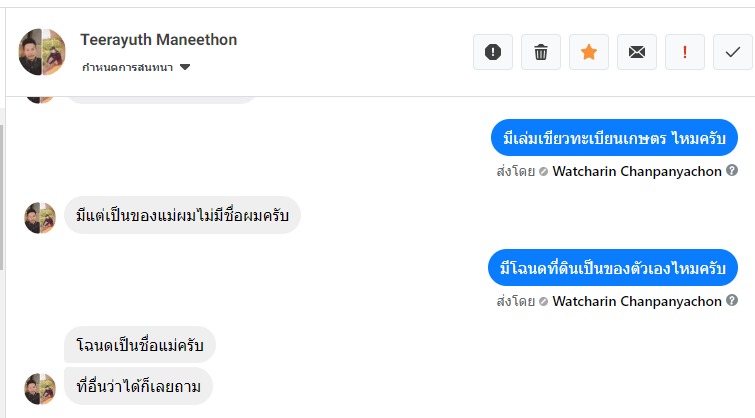Select the มีแต่เป็นของแม่ผม gray message bubble
This screenshot has width=755, height=418.
click(x=183, y=215)
